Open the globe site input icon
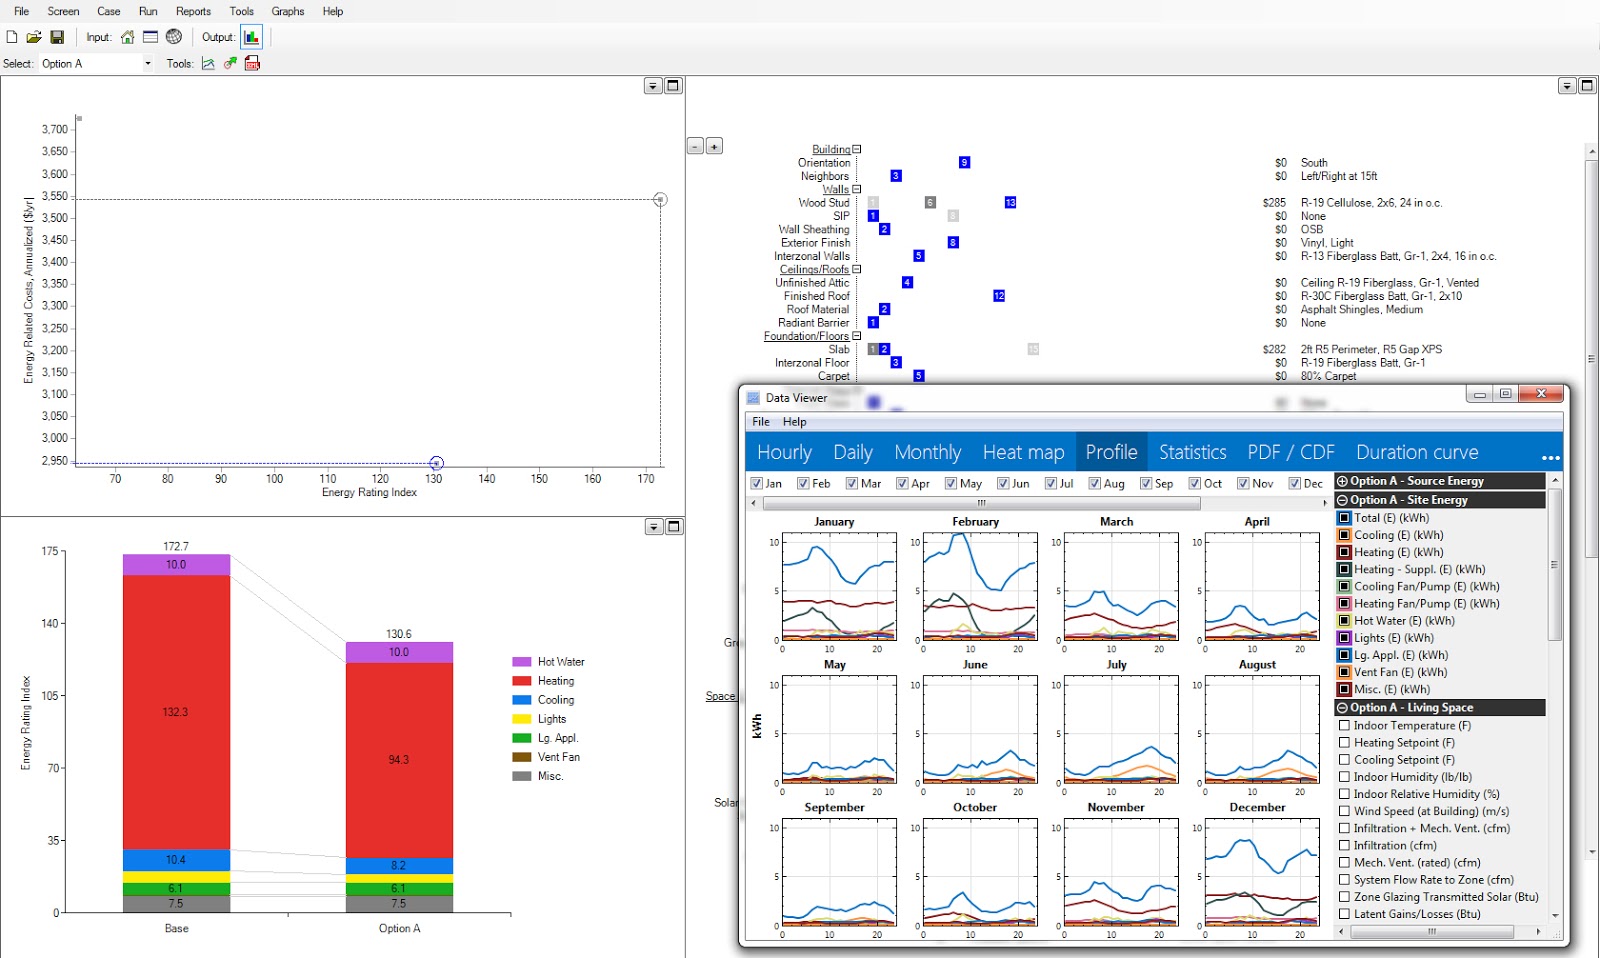This screenshot has height=958, width=1600. 174,37
